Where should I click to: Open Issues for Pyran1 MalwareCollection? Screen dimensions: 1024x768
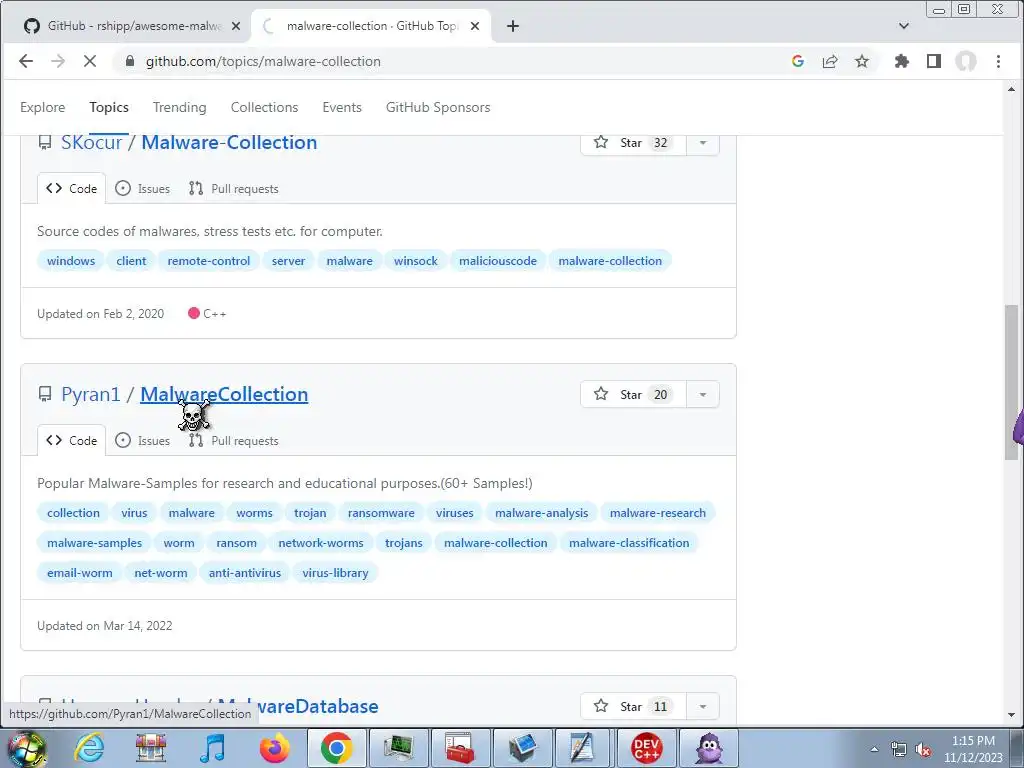point(142,440)
